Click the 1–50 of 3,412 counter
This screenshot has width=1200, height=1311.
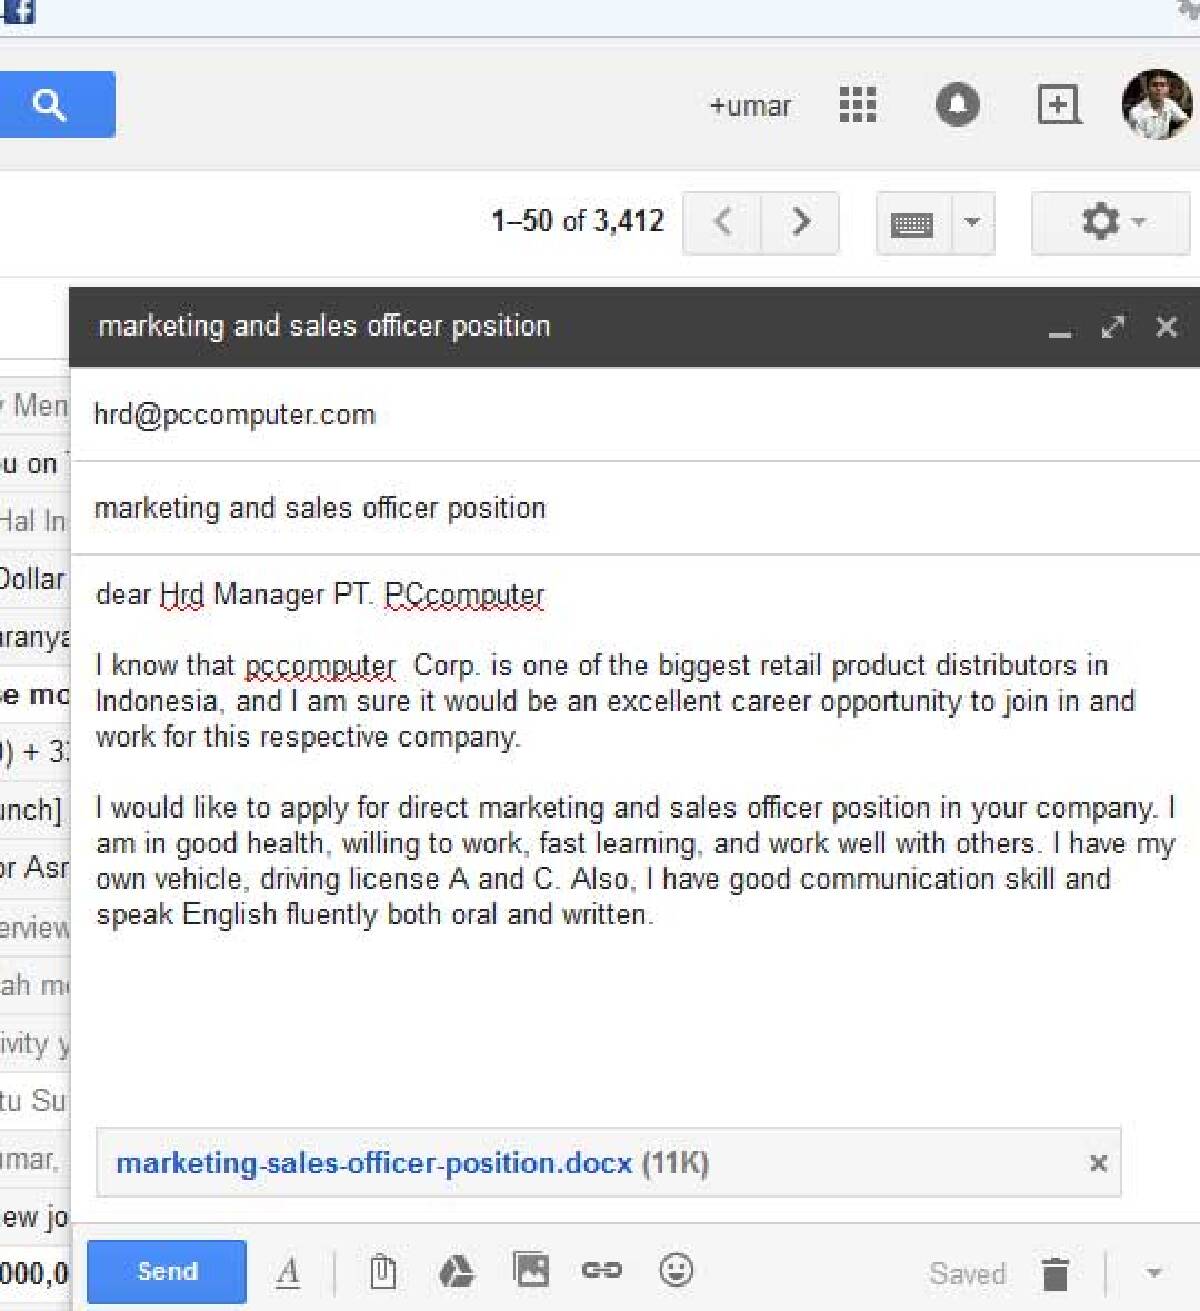pos(577,221)
